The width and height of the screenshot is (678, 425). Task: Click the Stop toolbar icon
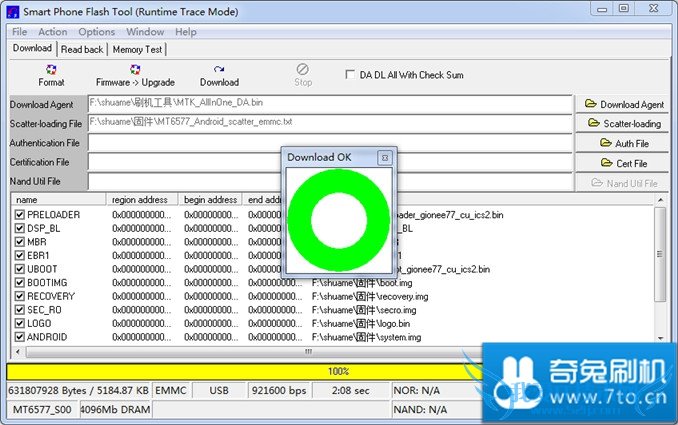303,74
